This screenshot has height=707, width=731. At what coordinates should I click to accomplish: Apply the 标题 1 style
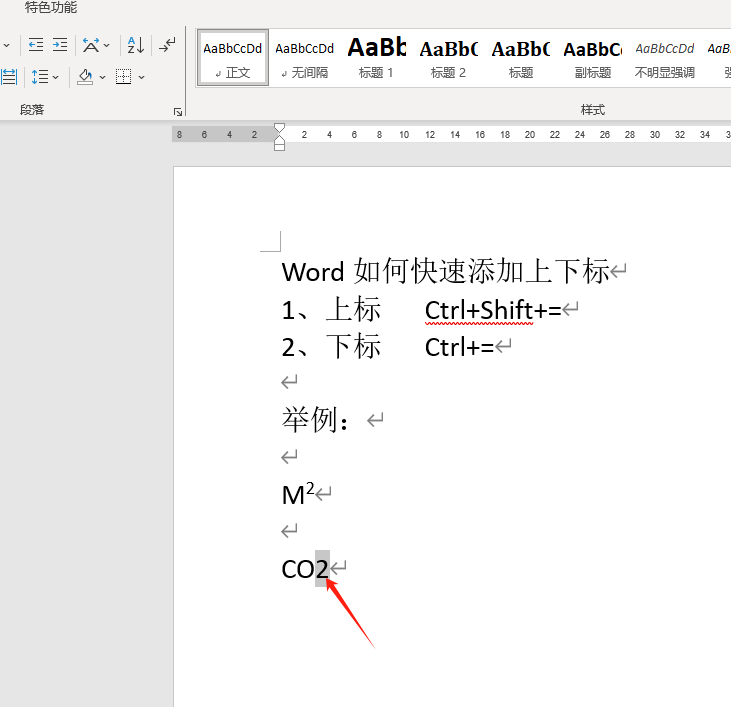tap(376, 58)
